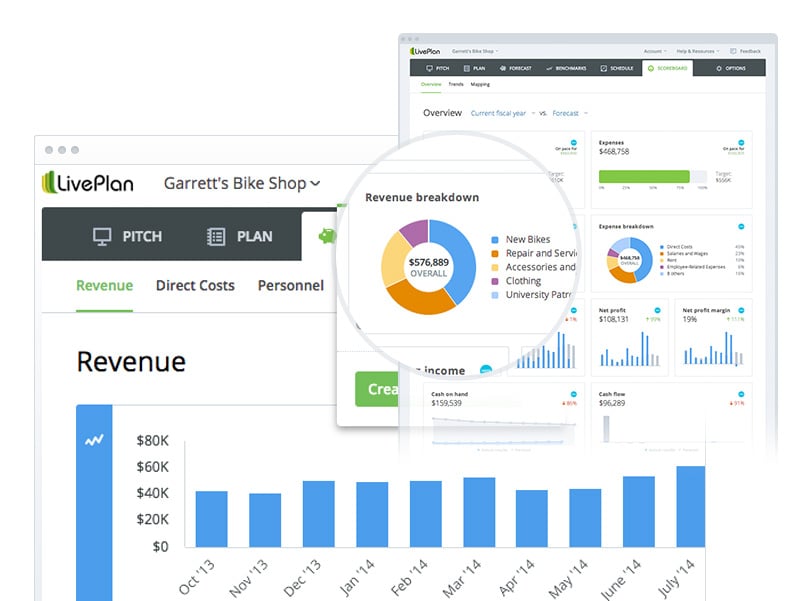Click the 19% Net profit margin value
This screenshot has width=808, height=601.
coord(689,320)
